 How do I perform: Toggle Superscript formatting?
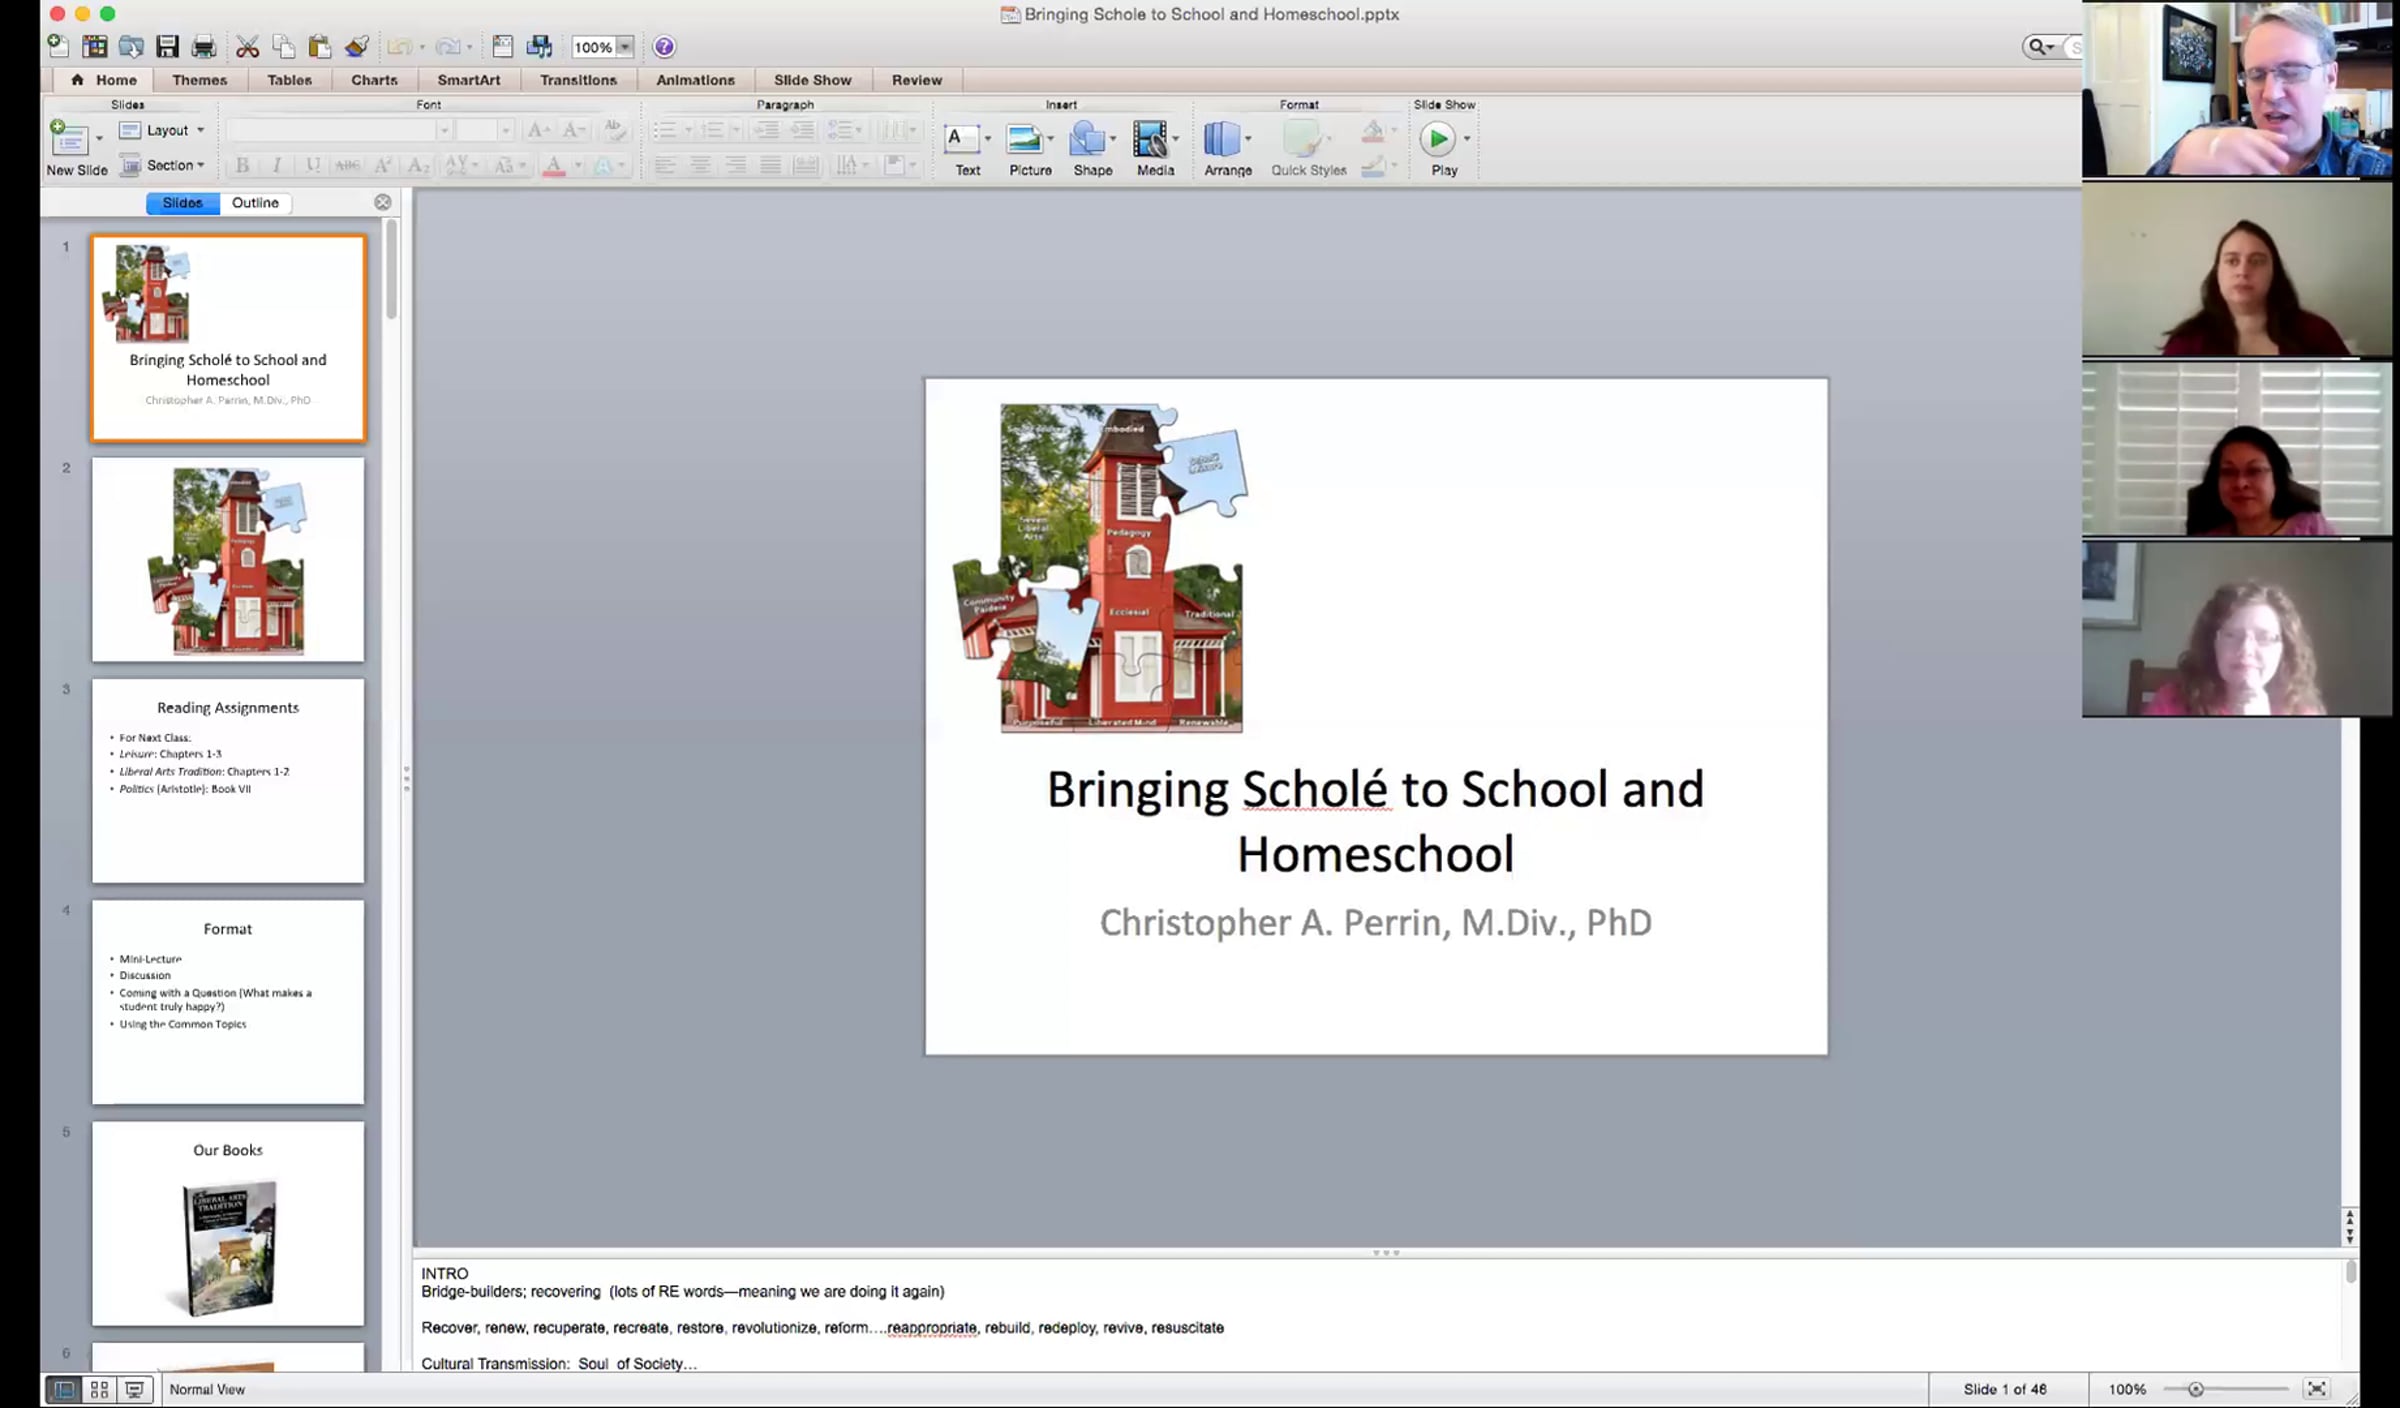(x=383, y=165)
